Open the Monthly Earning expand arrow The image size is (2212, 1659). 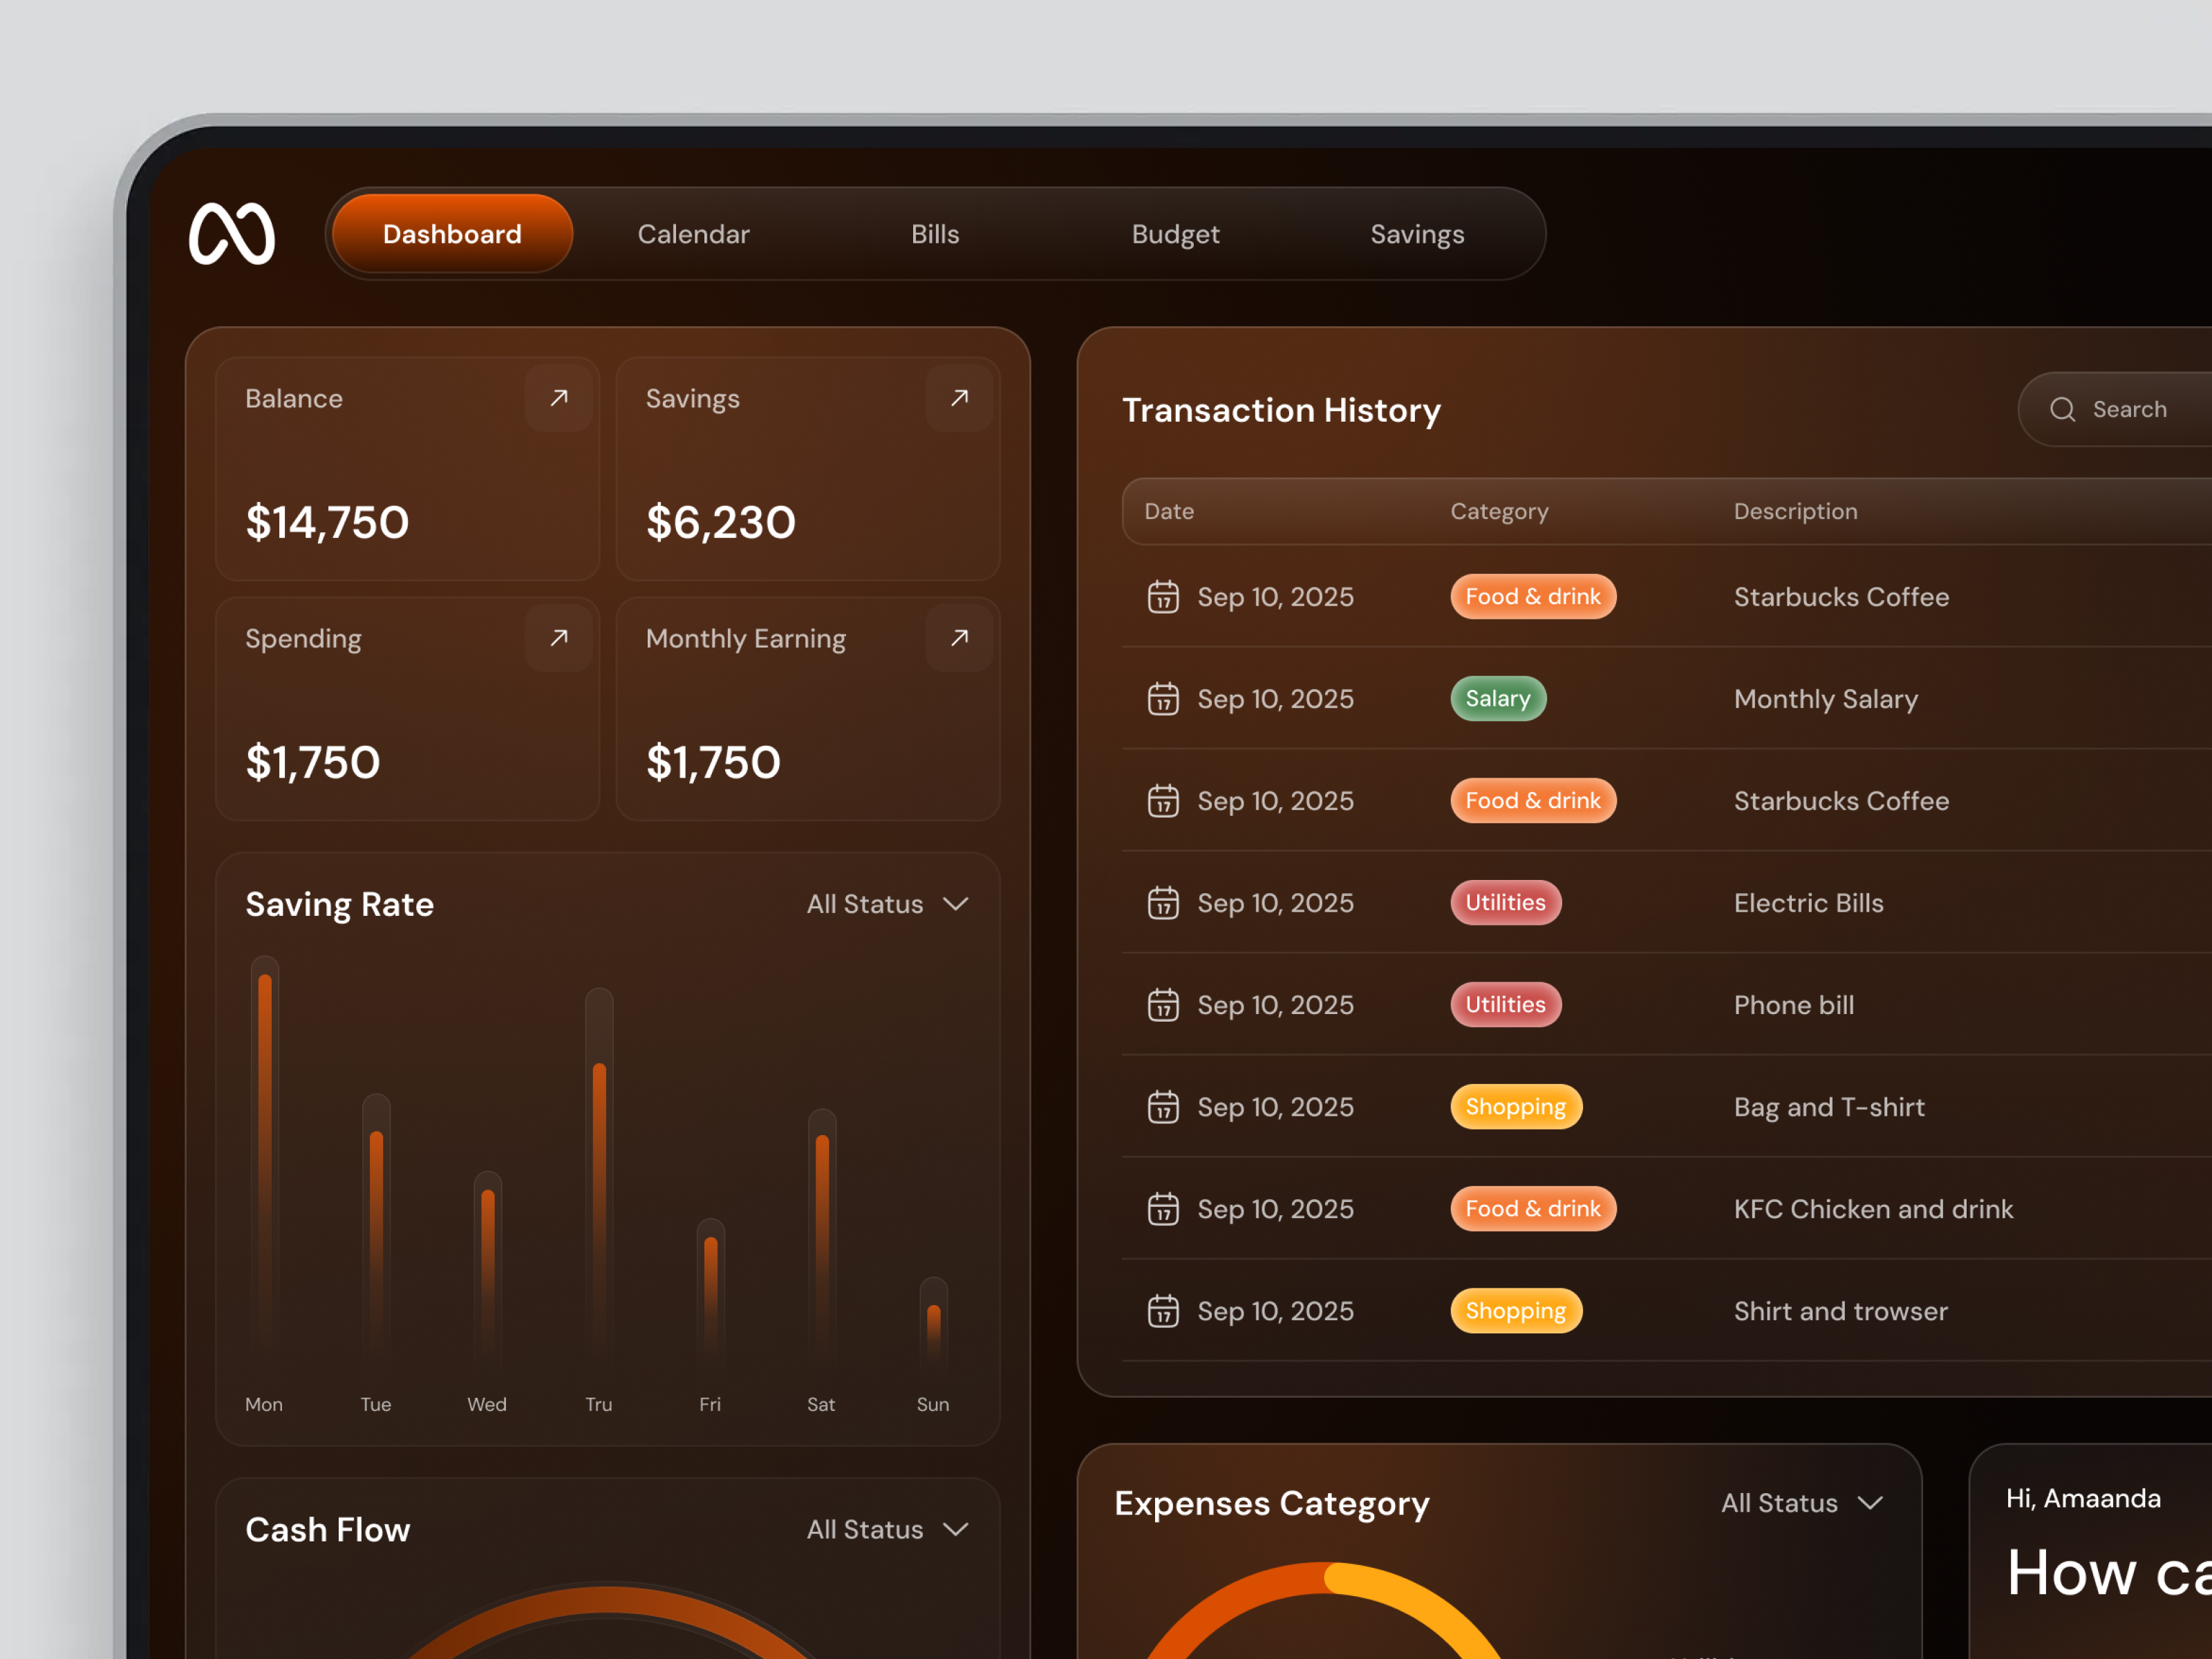(x=958, y=638)
